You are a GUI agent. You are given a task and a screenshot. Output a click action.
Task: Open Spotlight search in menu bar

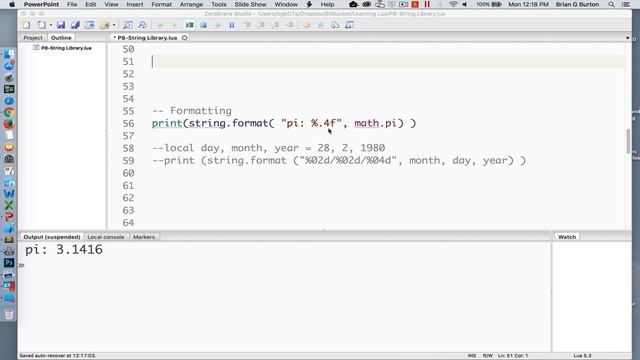click(611, 4)
